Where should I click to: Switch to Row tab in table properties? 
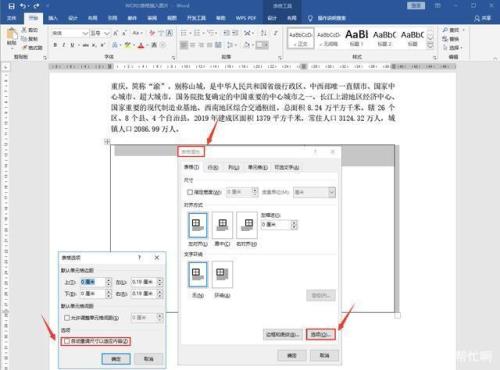[x=213, y=167]
